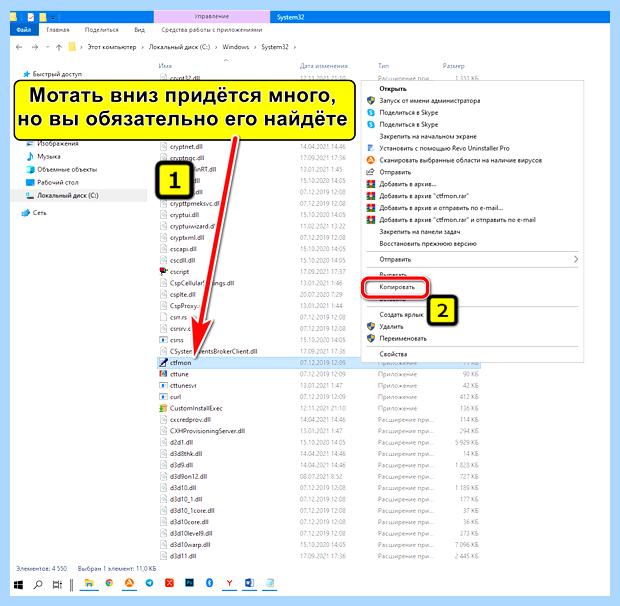Screen dimensions: 620x606
Task: Open File Explorer from the taskbar
Action: [89, 583]
